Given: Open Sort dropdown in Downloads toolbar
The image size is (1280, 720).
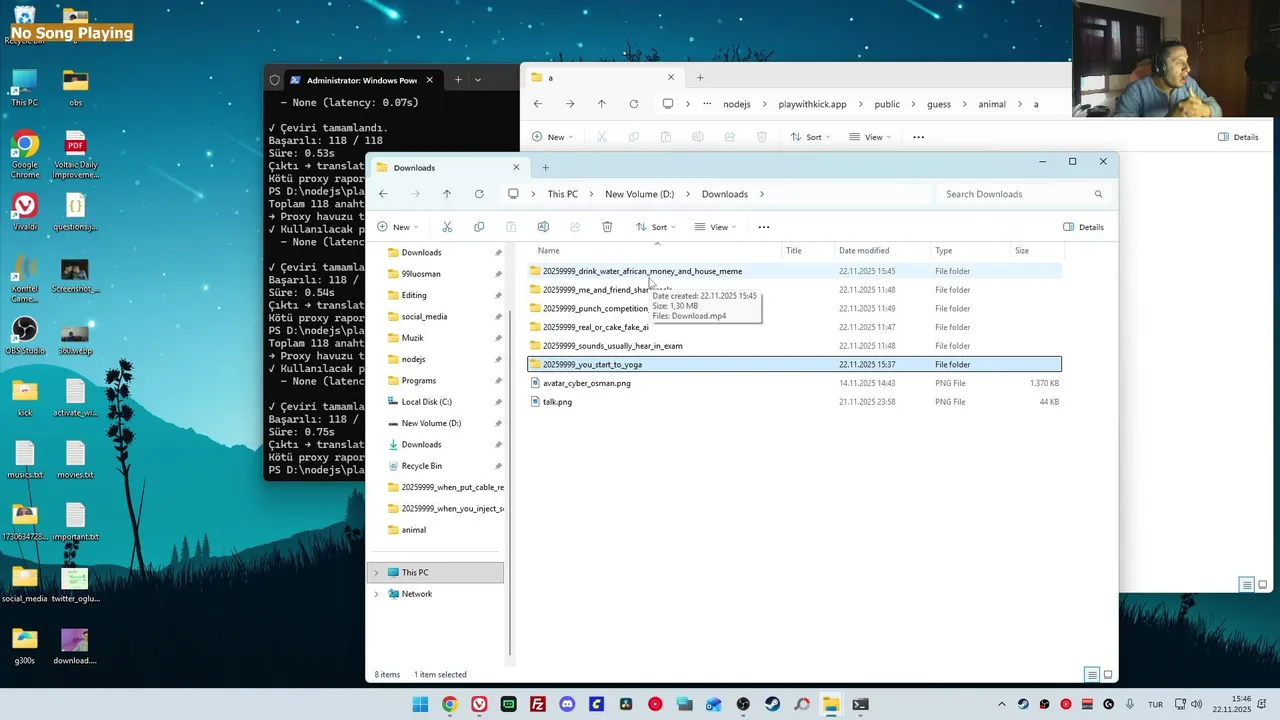Looking at the screenshot, I should pyautogui.click(x=657, y=227).
